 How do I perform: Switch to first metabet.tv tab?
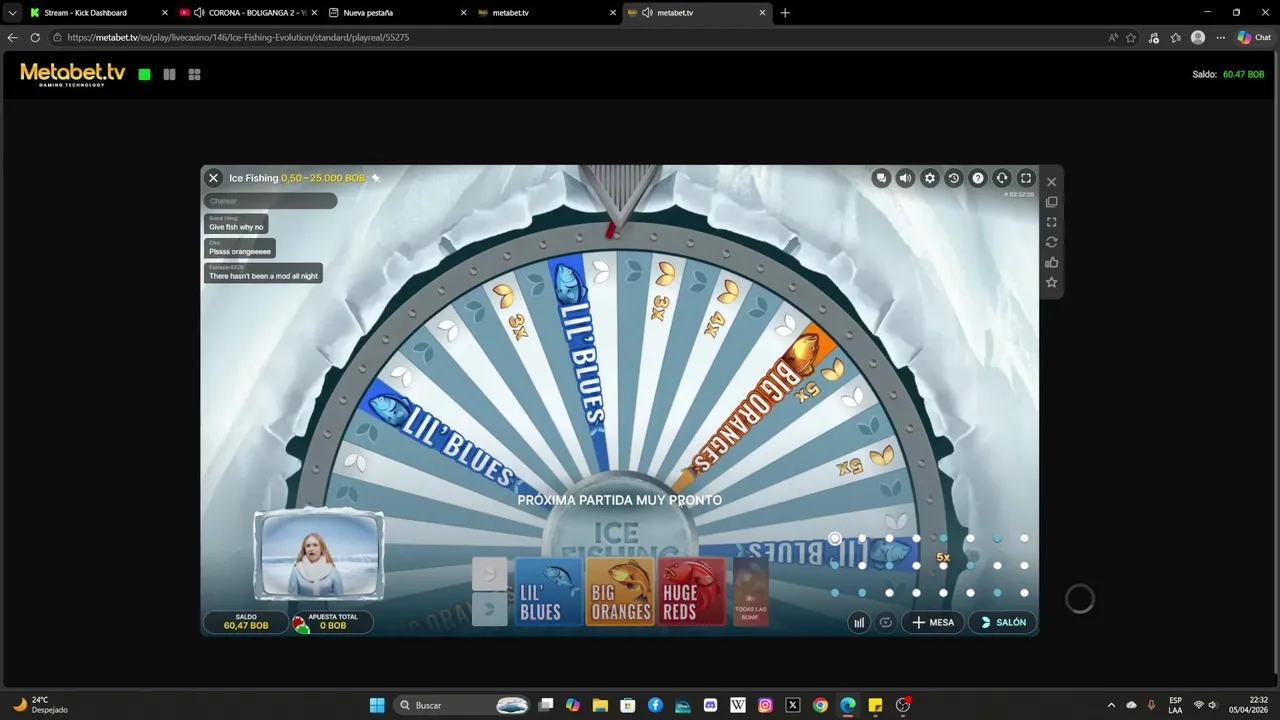pyautogui.click(x=547, y=13)
